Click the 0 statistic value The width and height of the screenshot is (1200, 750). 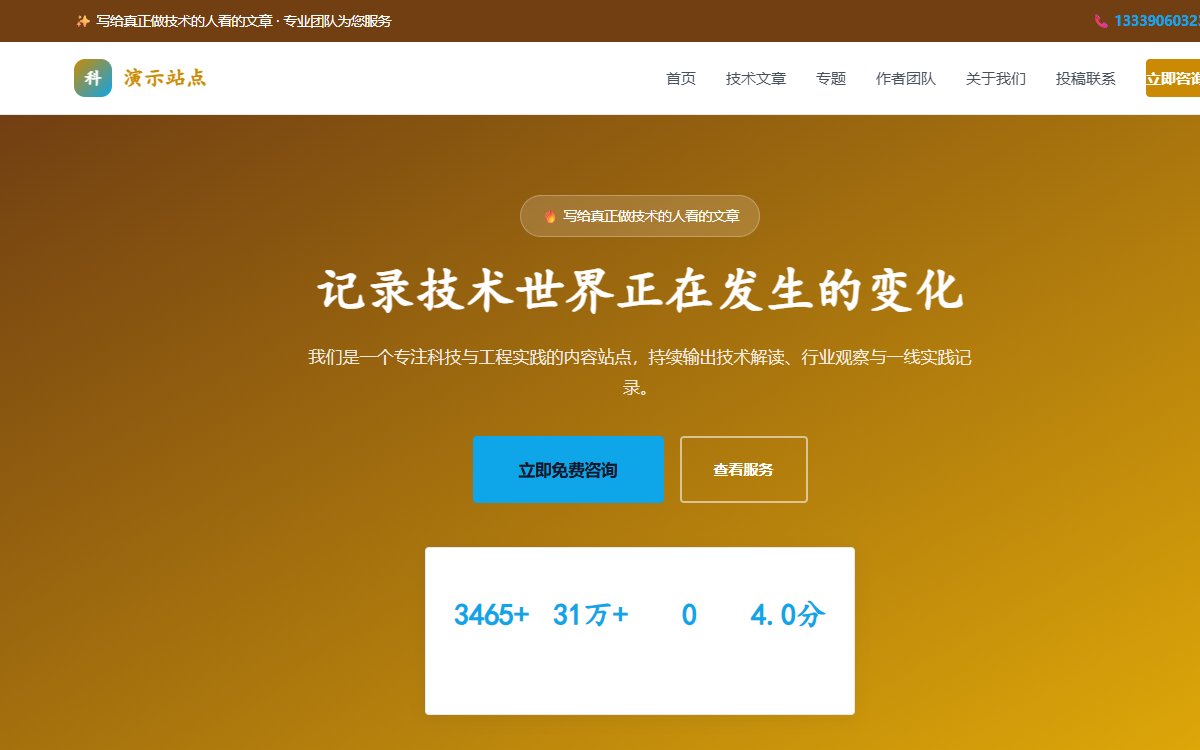tap(689, 615)
